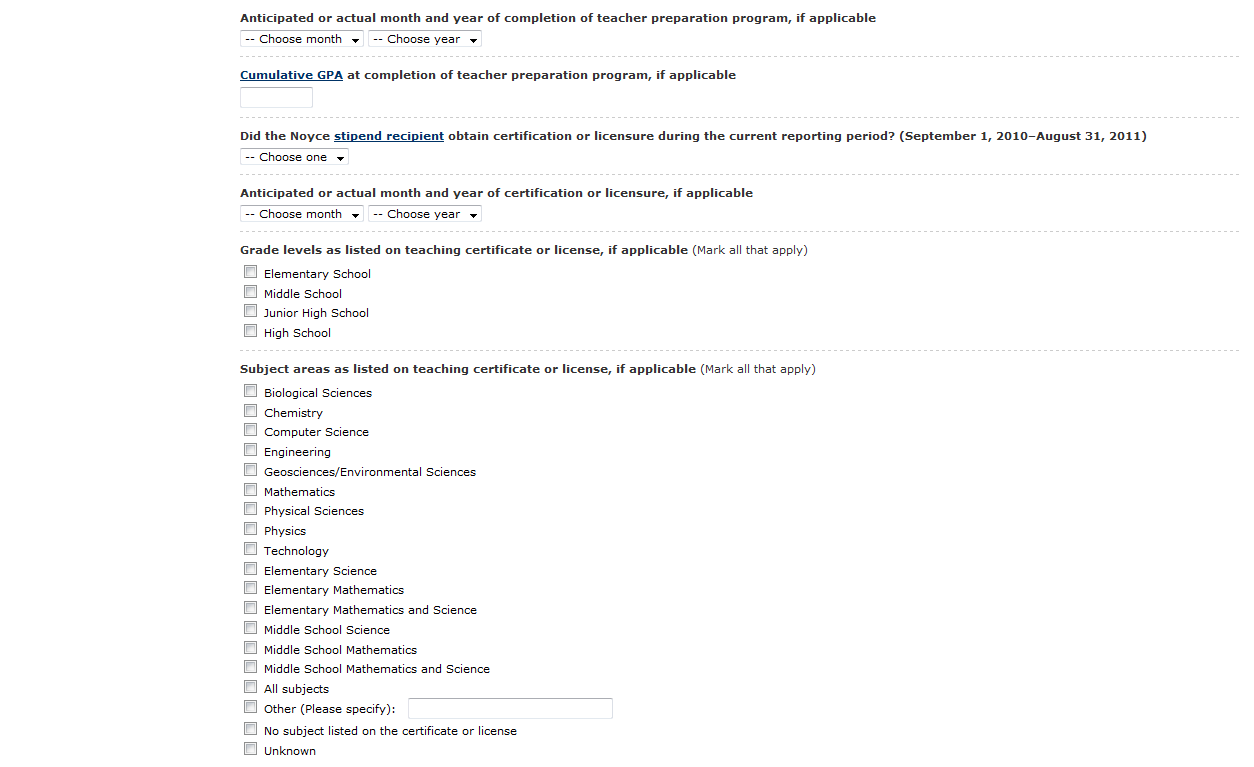Enable the Biological Sciences subject checkbox
Screen dimensions: 1254x767
[250, 391]
